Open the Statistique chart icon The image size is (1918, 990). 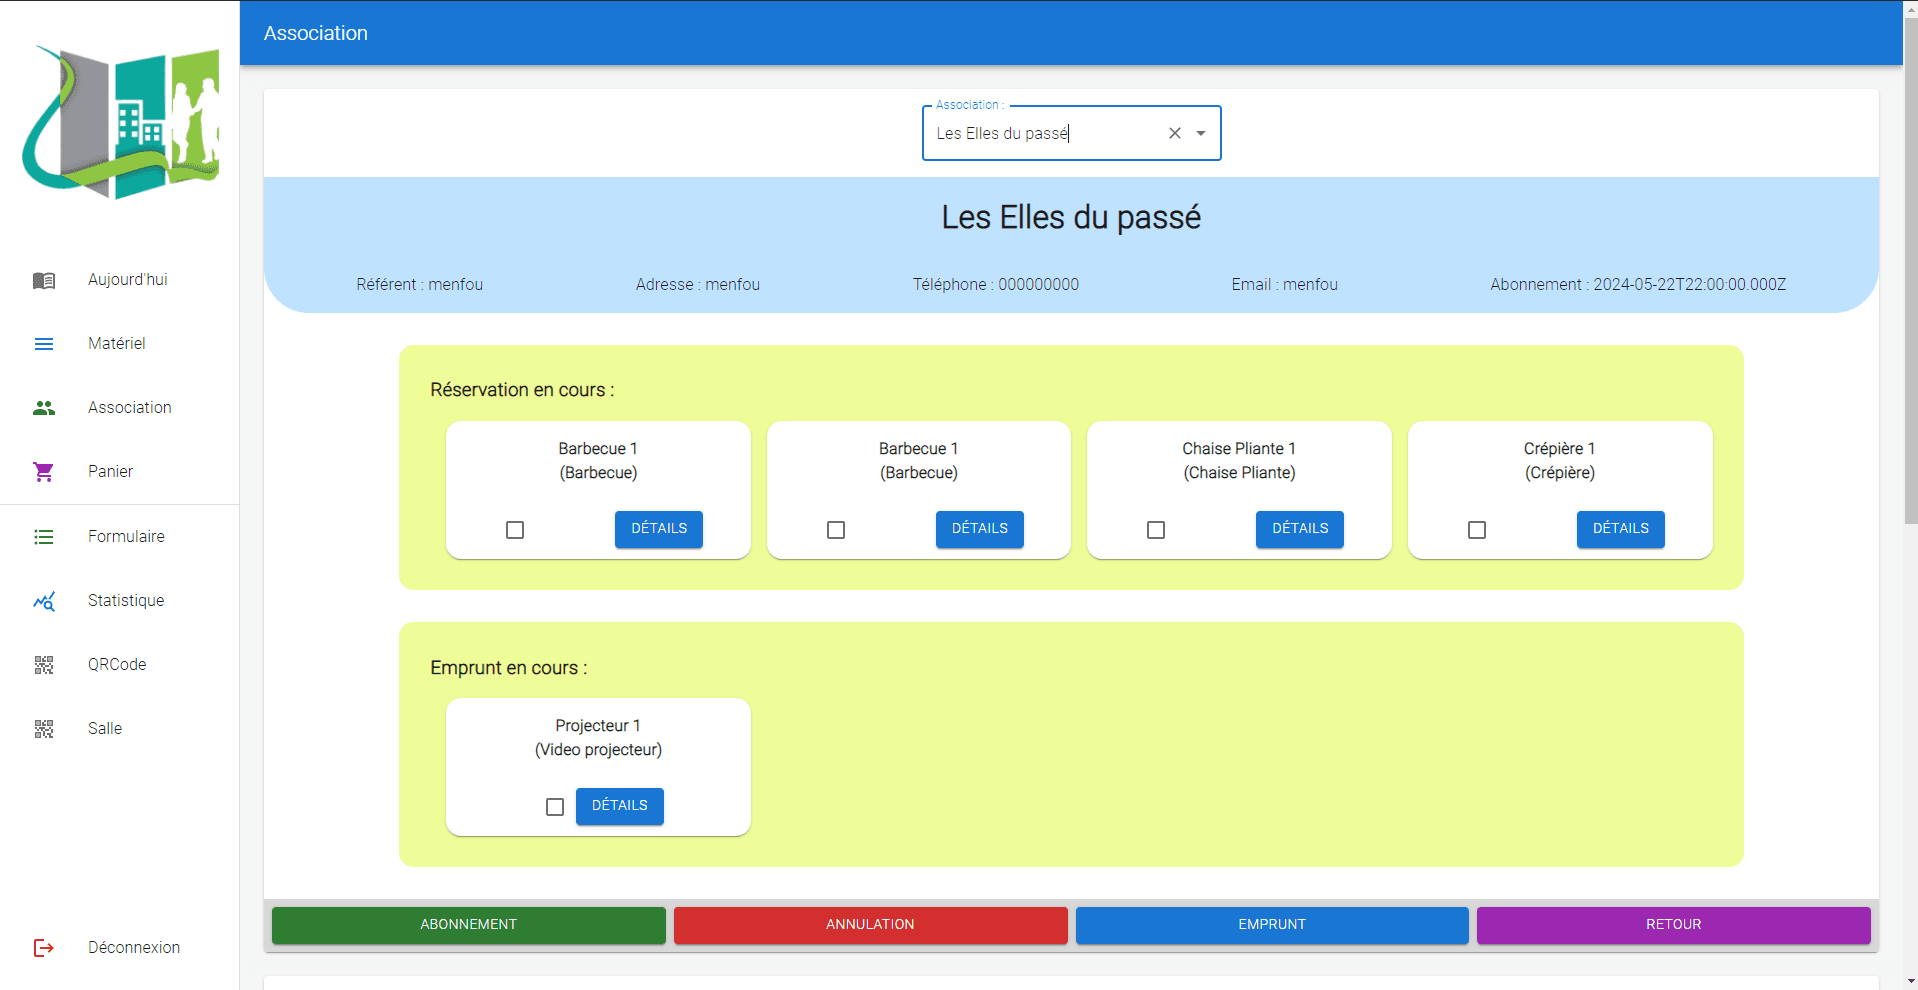pyautogui.click(x=44, y=601)
